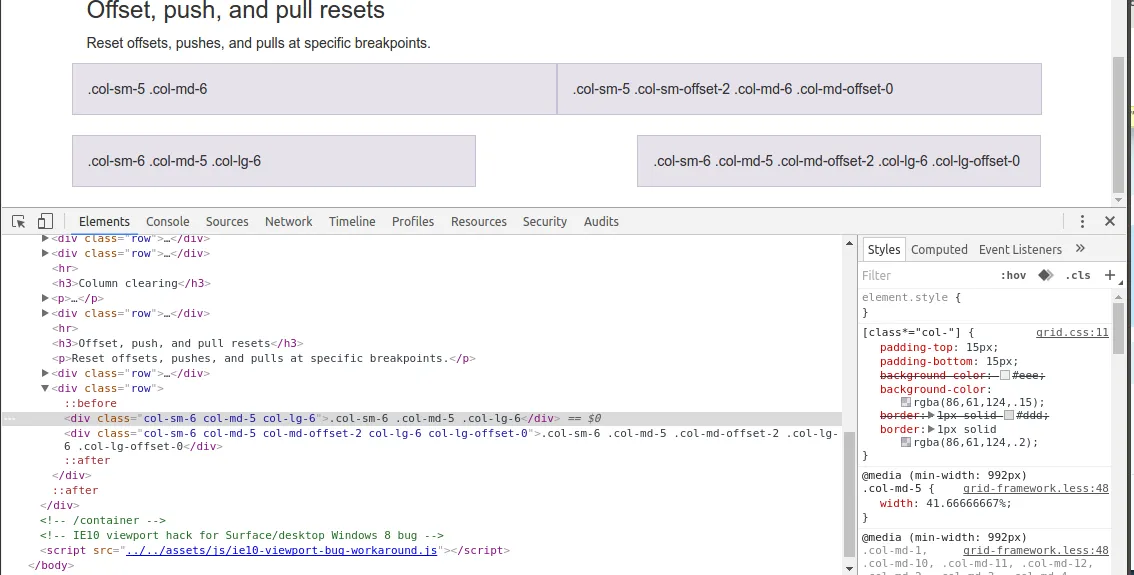
Task: Click the col-lg-offset-0 page column box
Action: [x=839, y=161]
